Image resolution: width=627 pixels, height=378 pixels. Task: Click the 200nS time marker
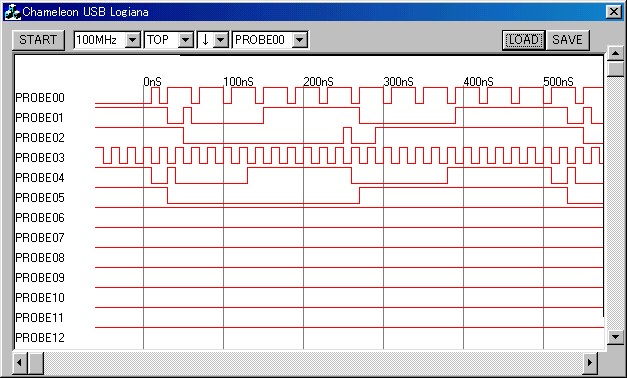pos(318,82)
